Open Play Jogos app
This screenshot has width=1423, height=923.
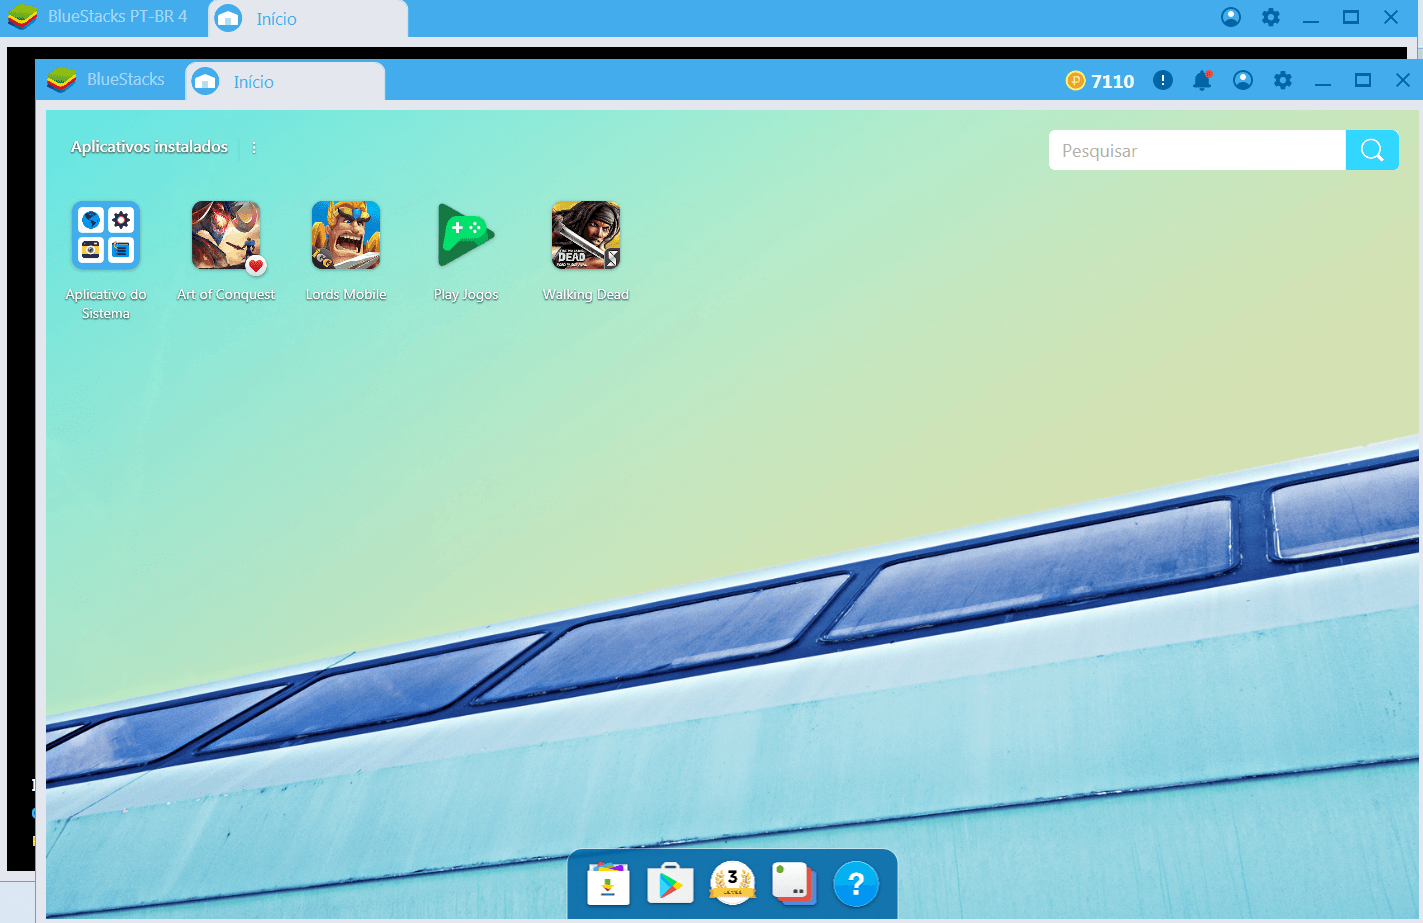point(466,235)
